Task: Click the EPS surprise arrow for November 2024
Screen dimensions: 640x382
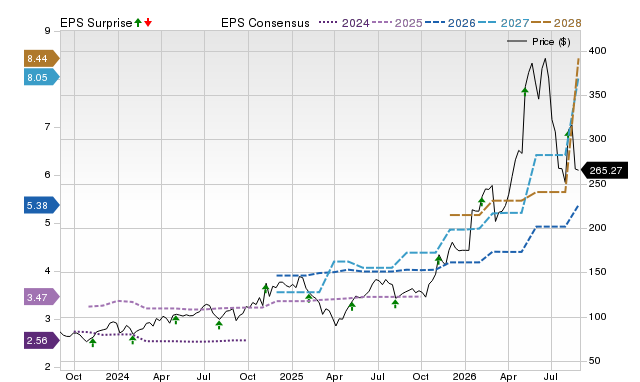Action: (266, 289)
